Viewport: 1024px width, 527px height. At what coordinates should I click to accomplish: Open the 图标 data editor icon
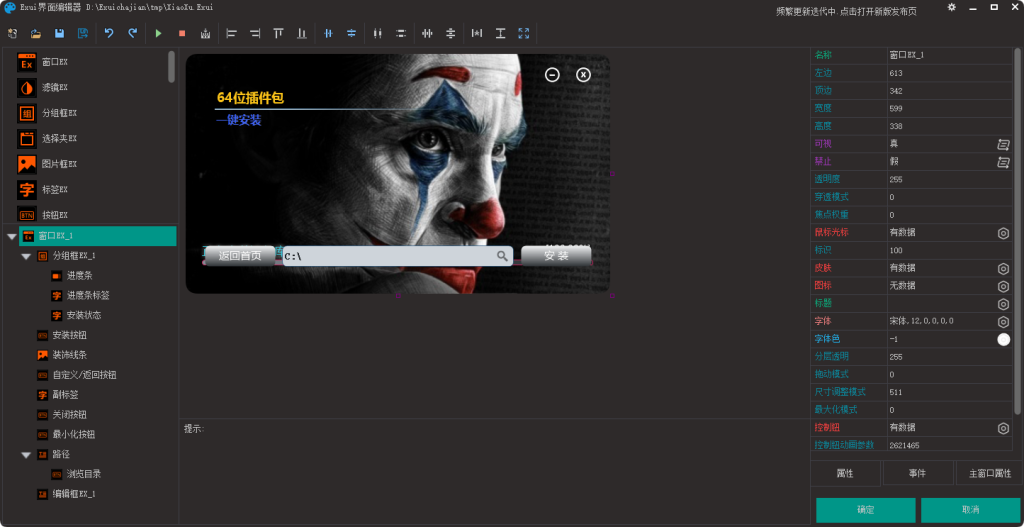1003,286
